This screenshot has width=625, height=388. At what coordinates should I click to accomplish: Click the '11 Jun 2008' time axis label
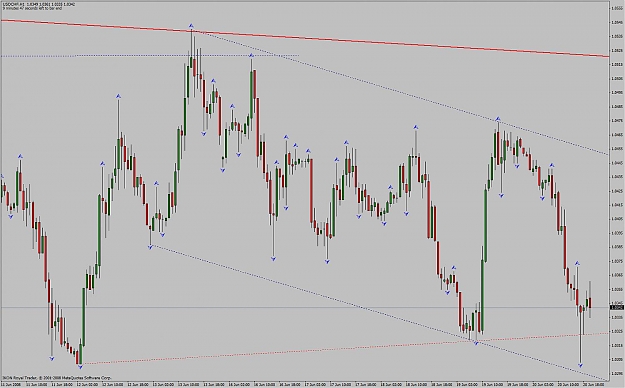point(11,385)
